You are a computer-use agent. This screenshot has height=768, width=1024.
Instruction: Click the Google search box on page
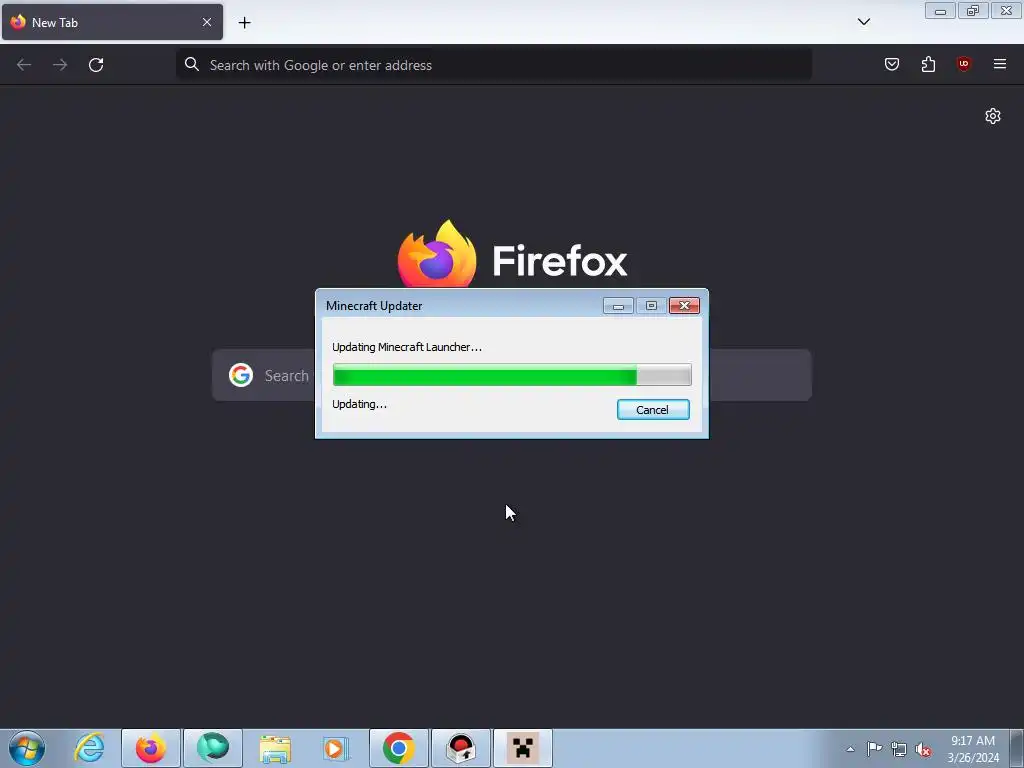pos(512,375)
